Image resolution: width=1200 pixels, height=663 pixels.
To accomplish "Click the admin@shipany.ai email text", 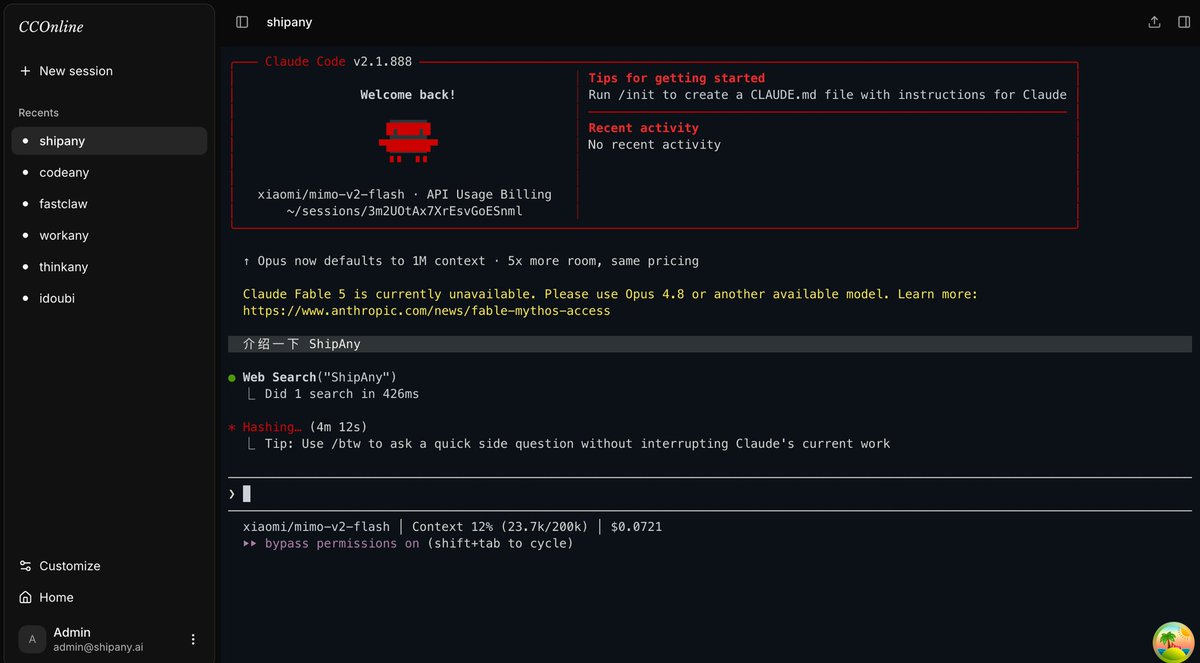I will [x=98, y=647].
